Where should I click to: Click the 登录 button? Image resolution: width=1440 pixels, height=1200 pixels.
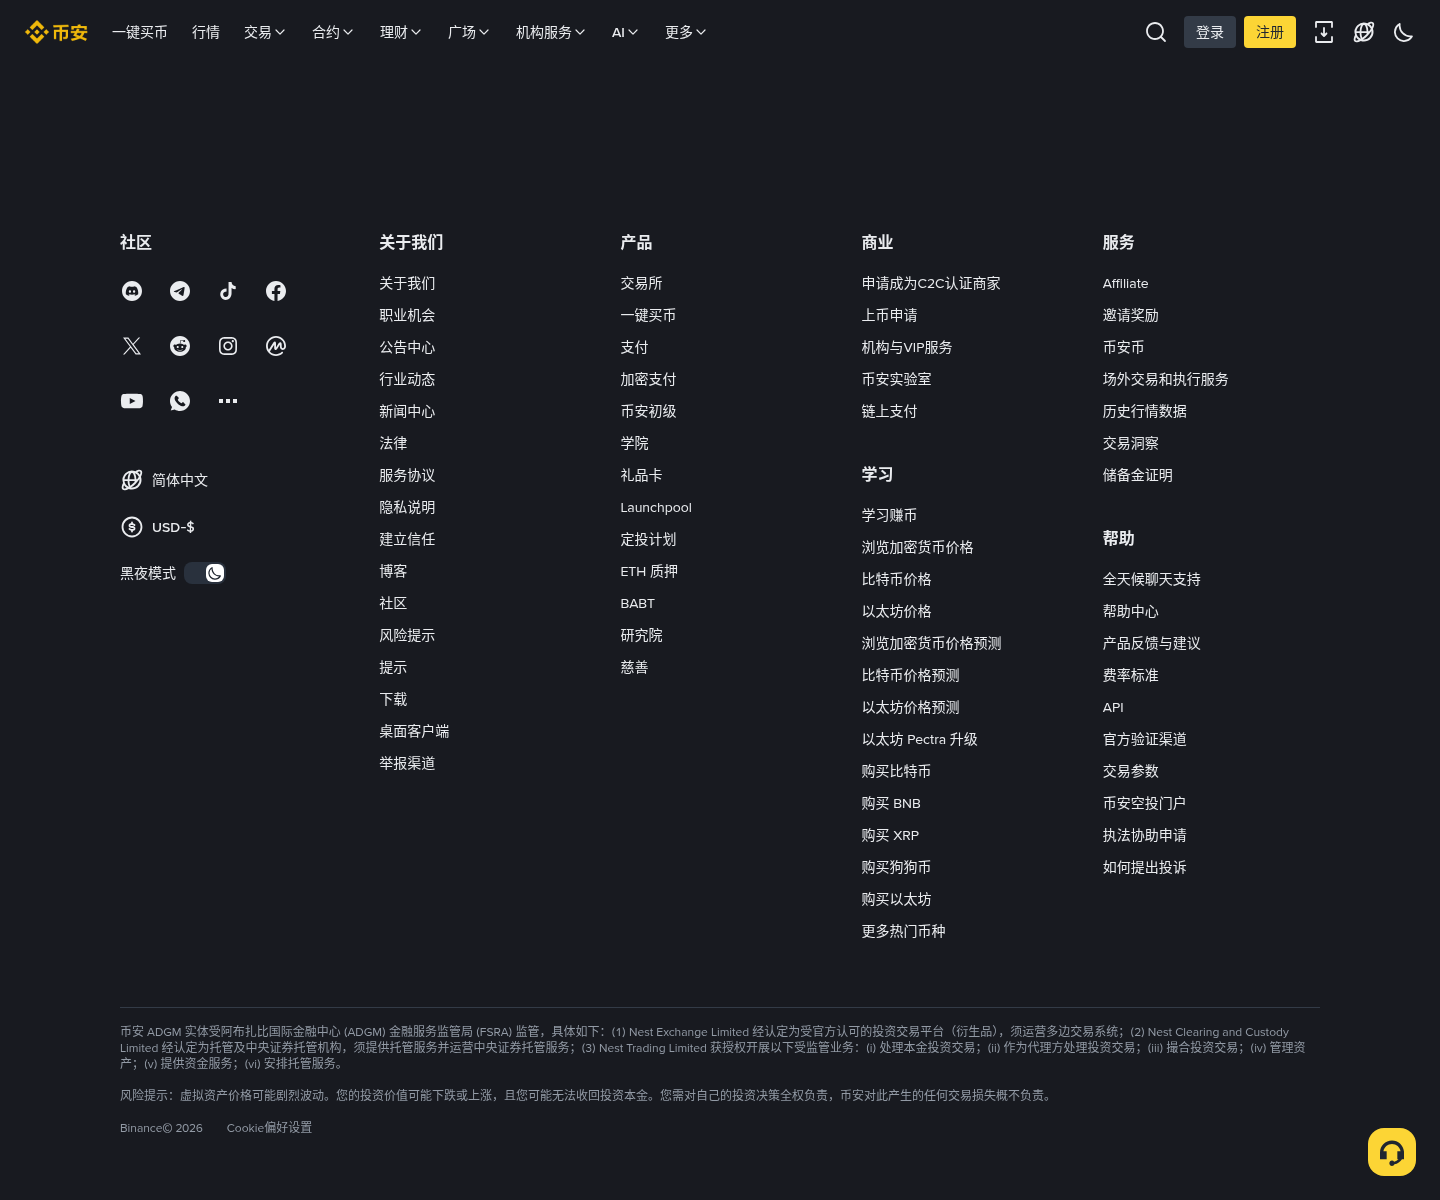(x=1210, y=32)
